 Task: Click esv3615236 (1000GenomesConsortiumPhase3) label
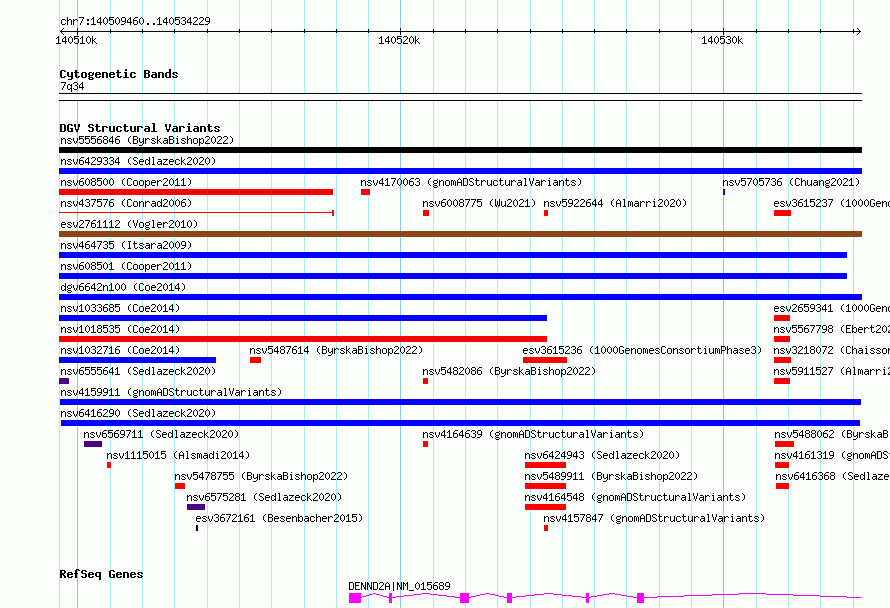[x=642, y=350]
